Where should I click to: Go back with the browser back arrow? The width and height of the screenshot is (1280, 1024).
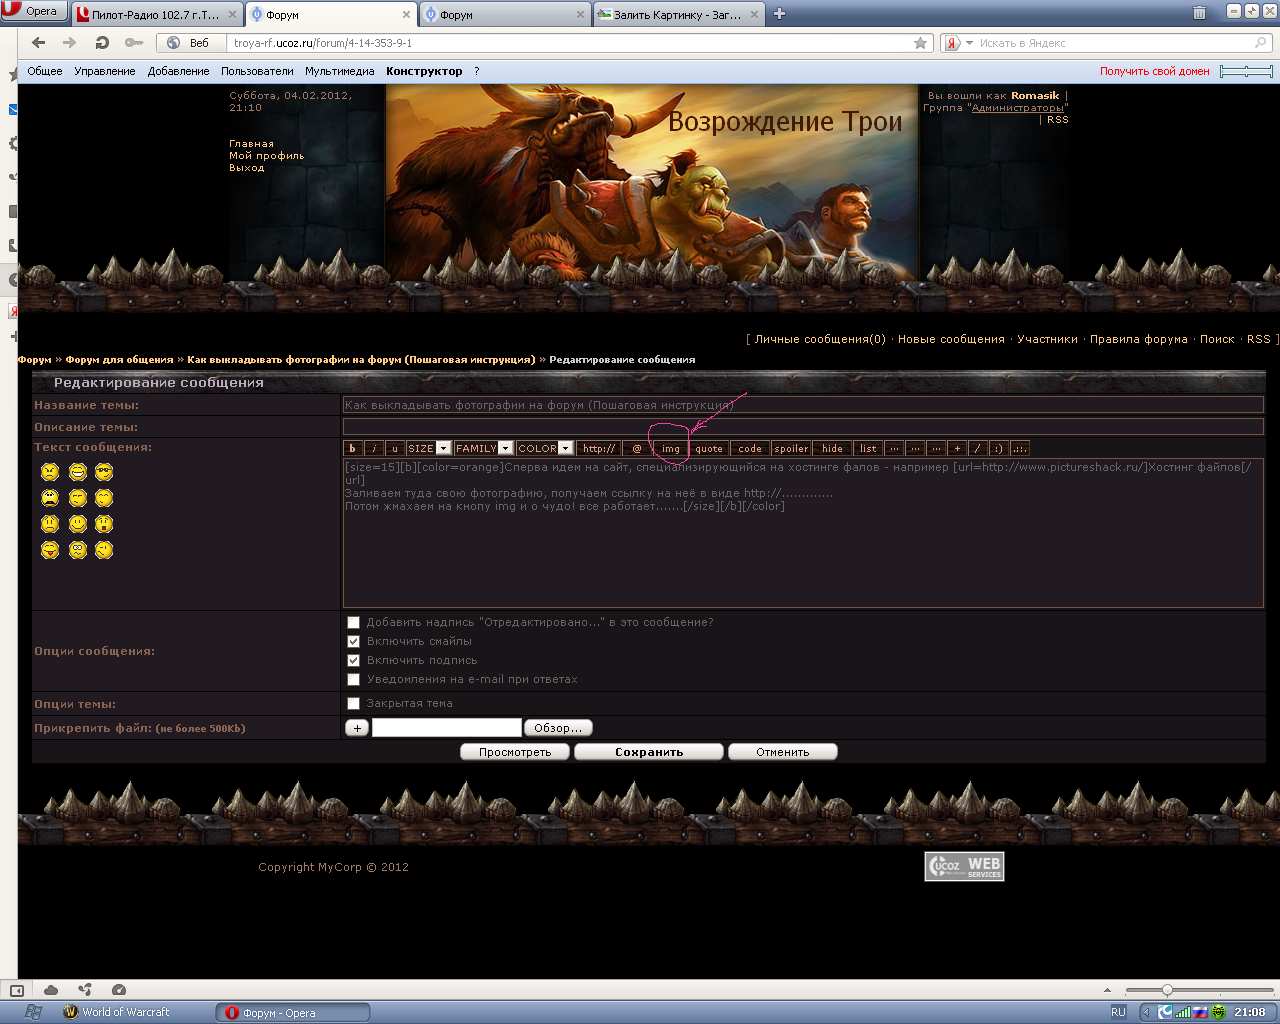pyautogui.click(x=38, y=43)
